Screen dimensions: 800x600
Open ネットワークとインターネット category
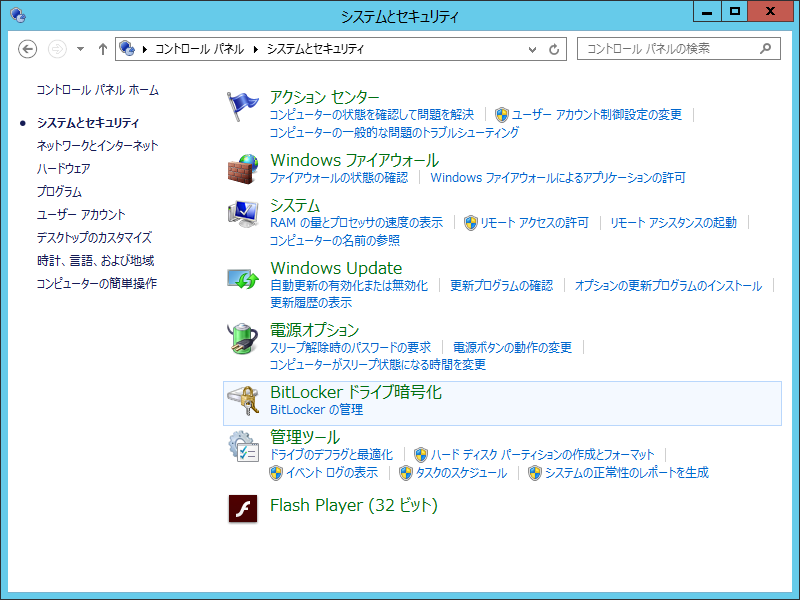[97, 146]
